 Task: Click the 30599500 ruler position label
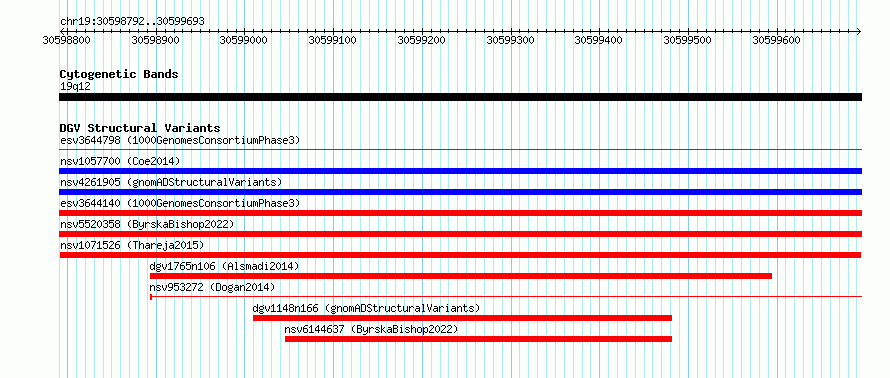688,40
